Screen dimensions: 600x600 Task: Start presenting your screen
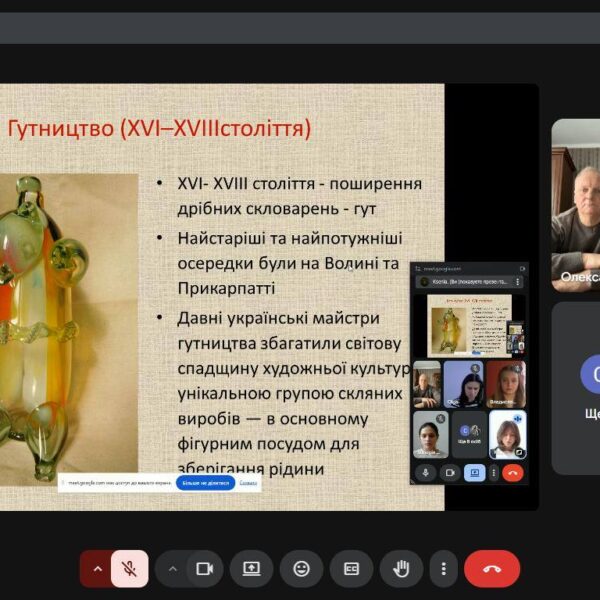(x=251, y=568)
